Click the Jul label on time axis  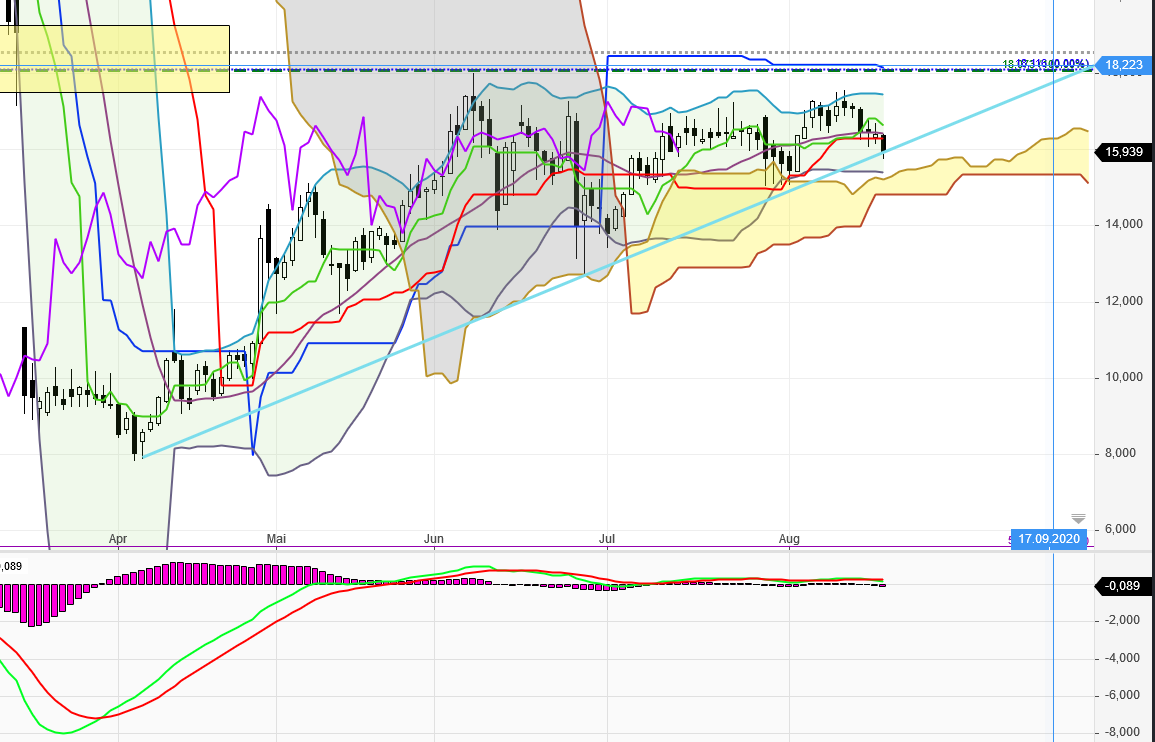(606, 540)
